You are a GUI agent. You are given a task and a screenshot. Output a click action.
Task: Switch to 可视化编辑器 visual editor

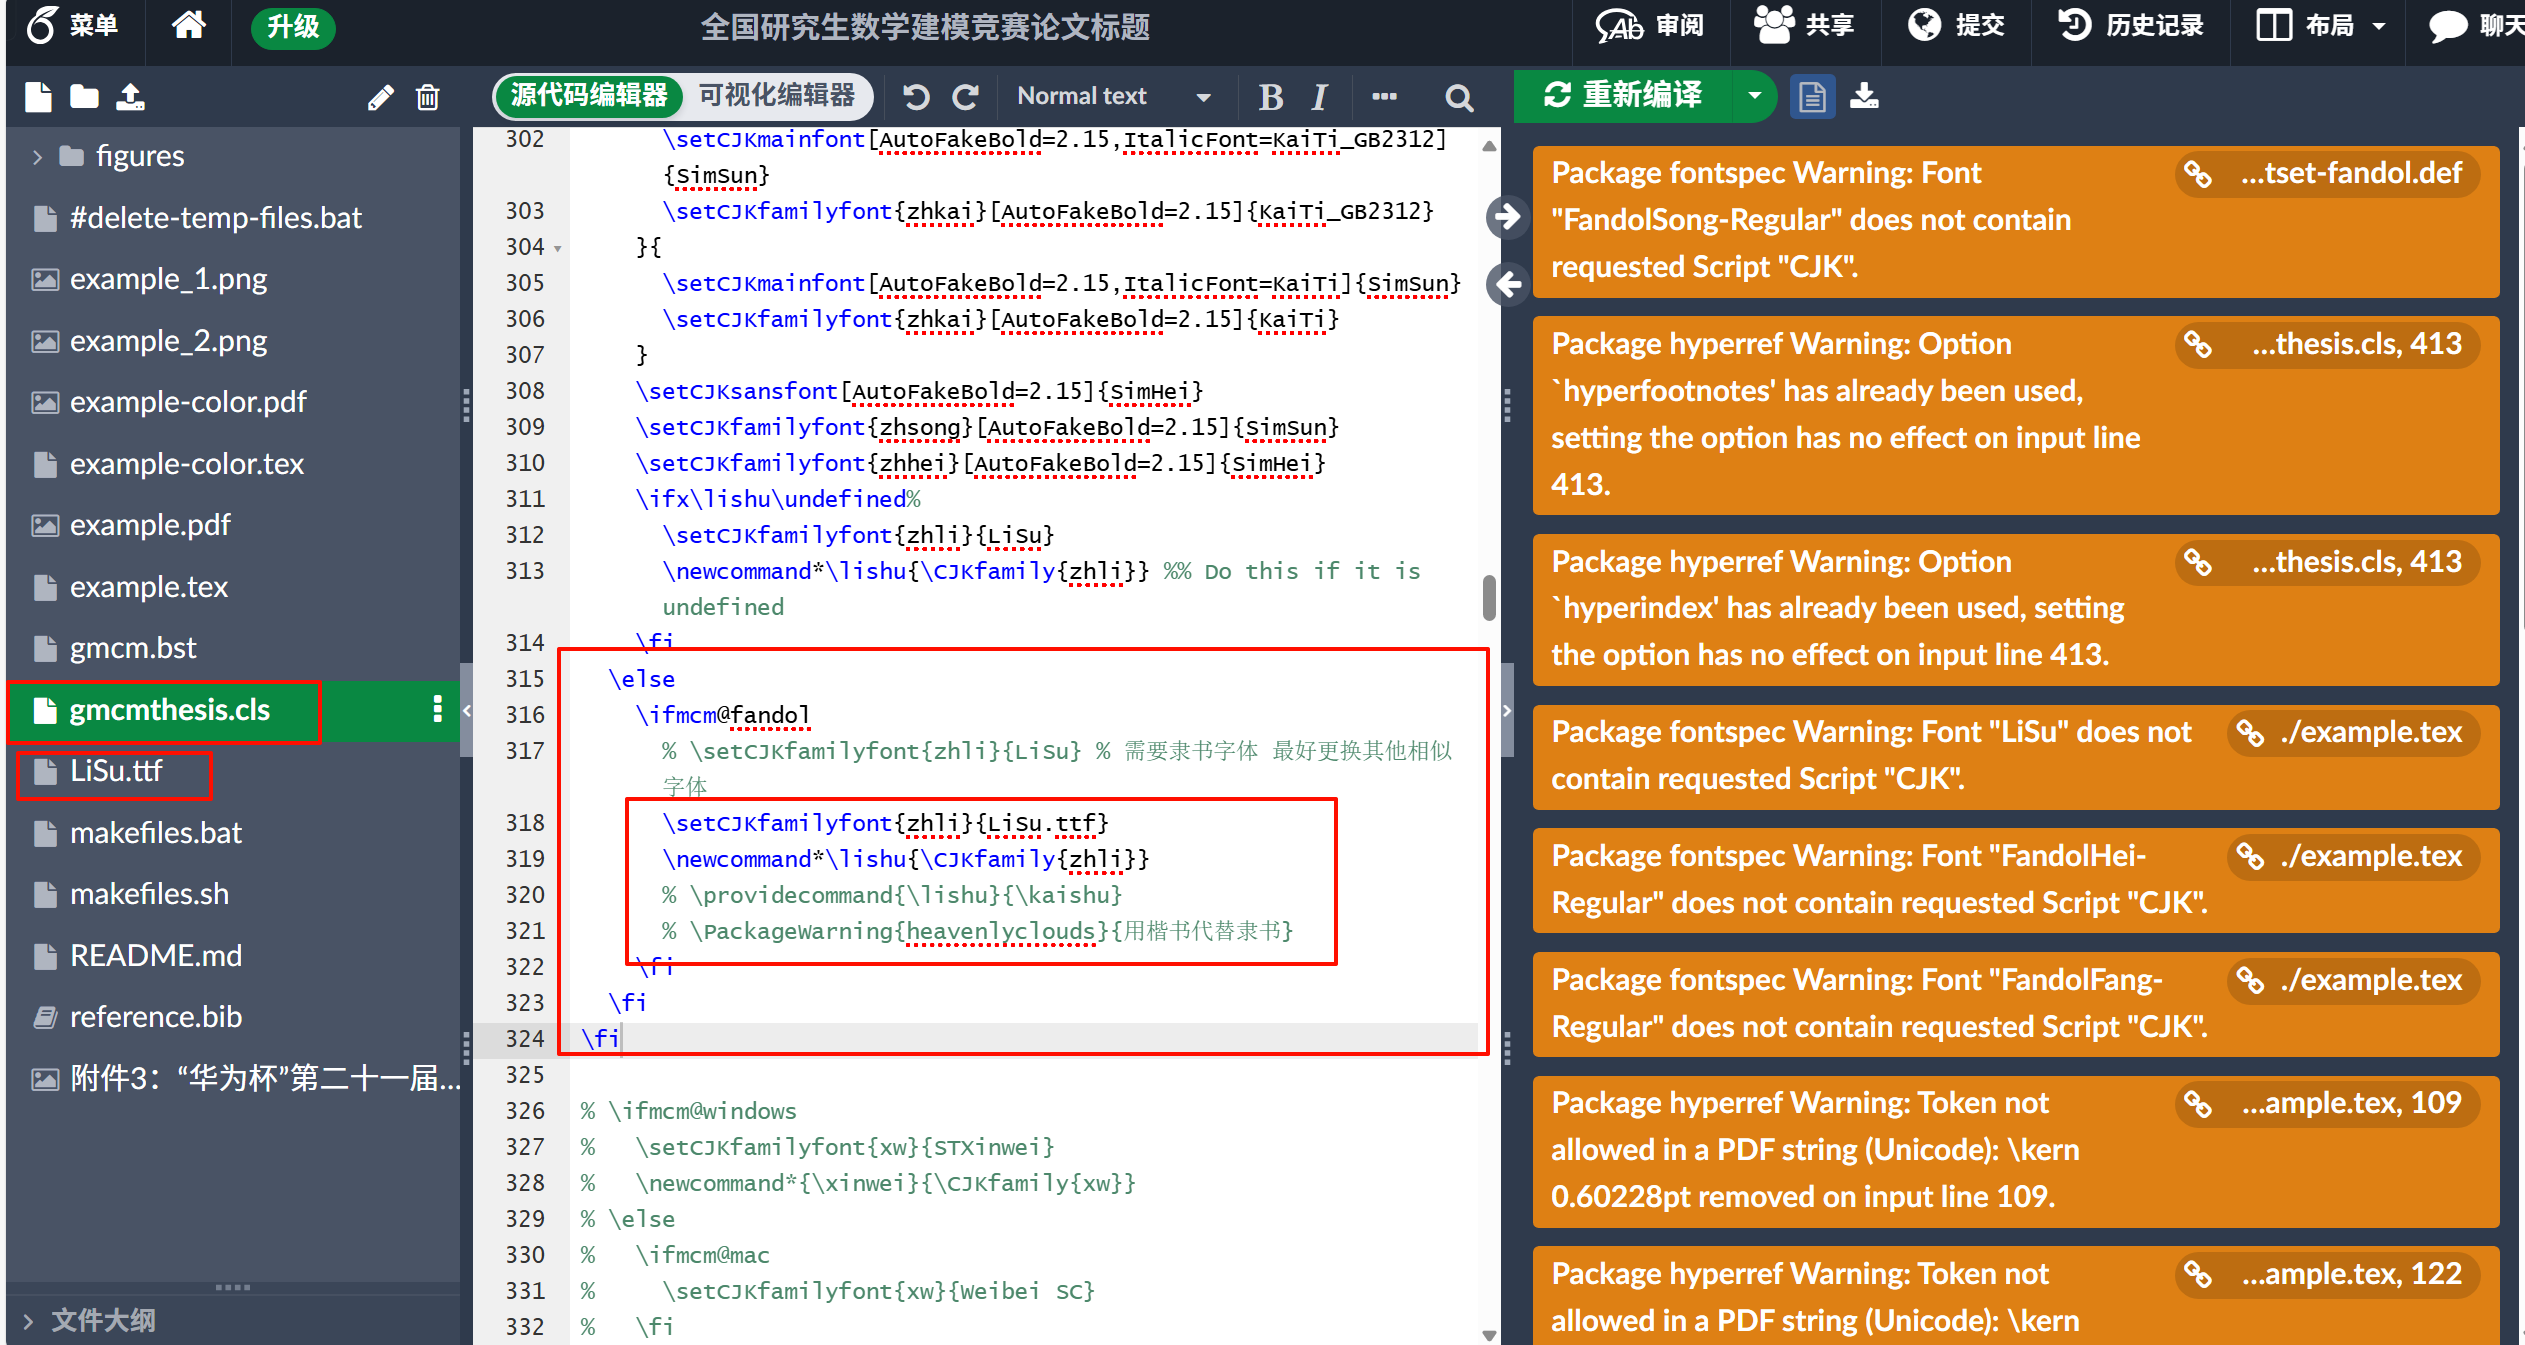point(777,95)
